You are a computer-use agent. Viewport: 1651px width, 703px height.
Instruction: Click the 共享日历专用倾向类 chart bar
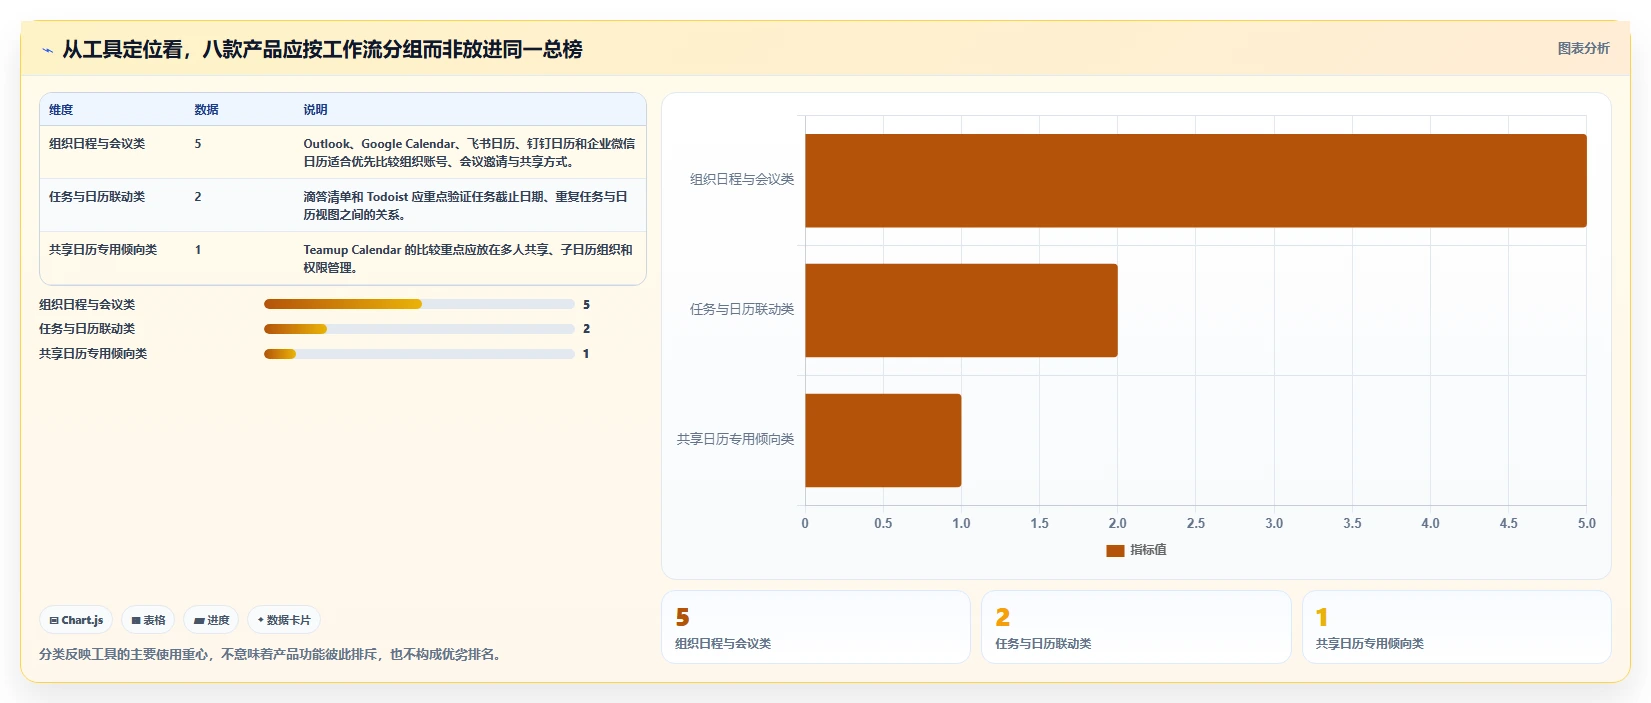point(883,440)
